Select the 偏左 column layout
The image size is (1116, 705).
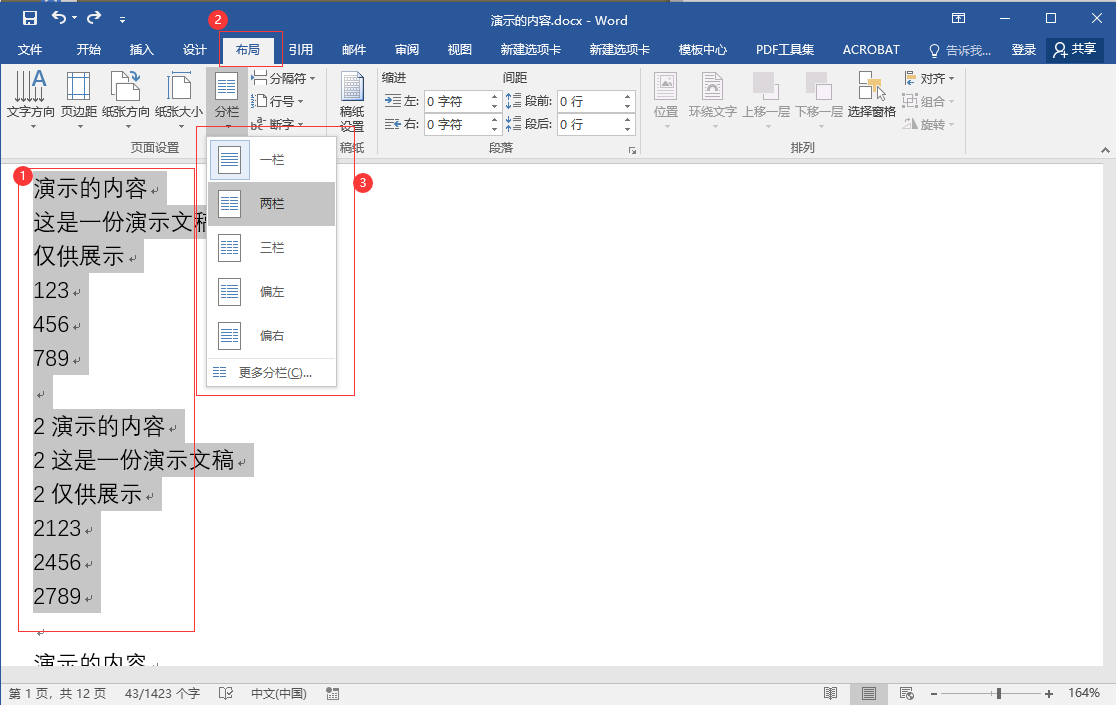271,292
